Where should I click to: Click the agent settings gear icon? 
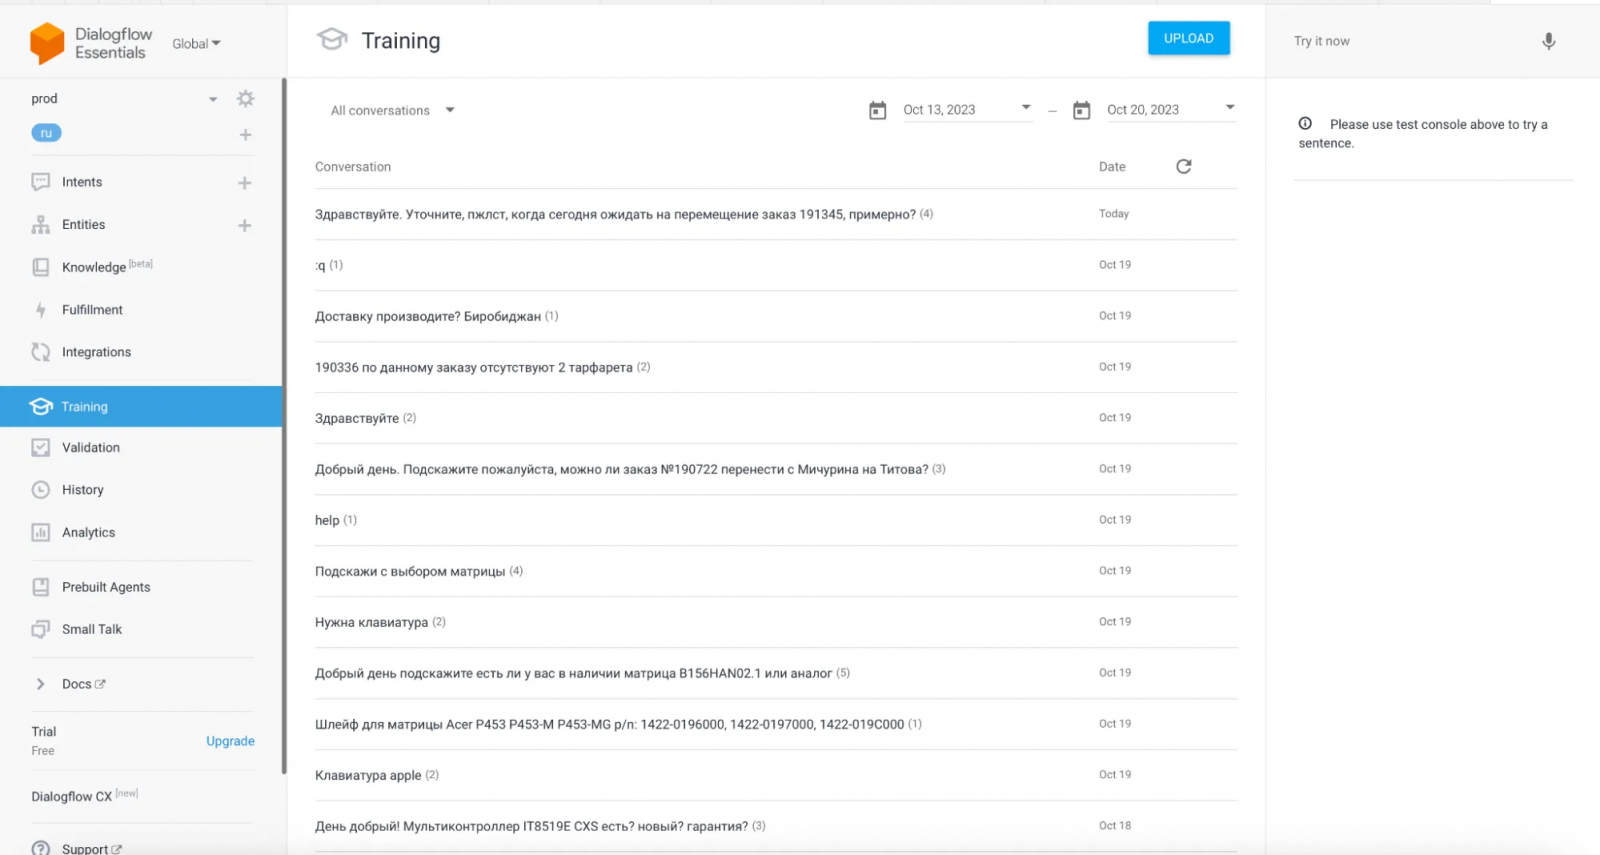[245, 99]
